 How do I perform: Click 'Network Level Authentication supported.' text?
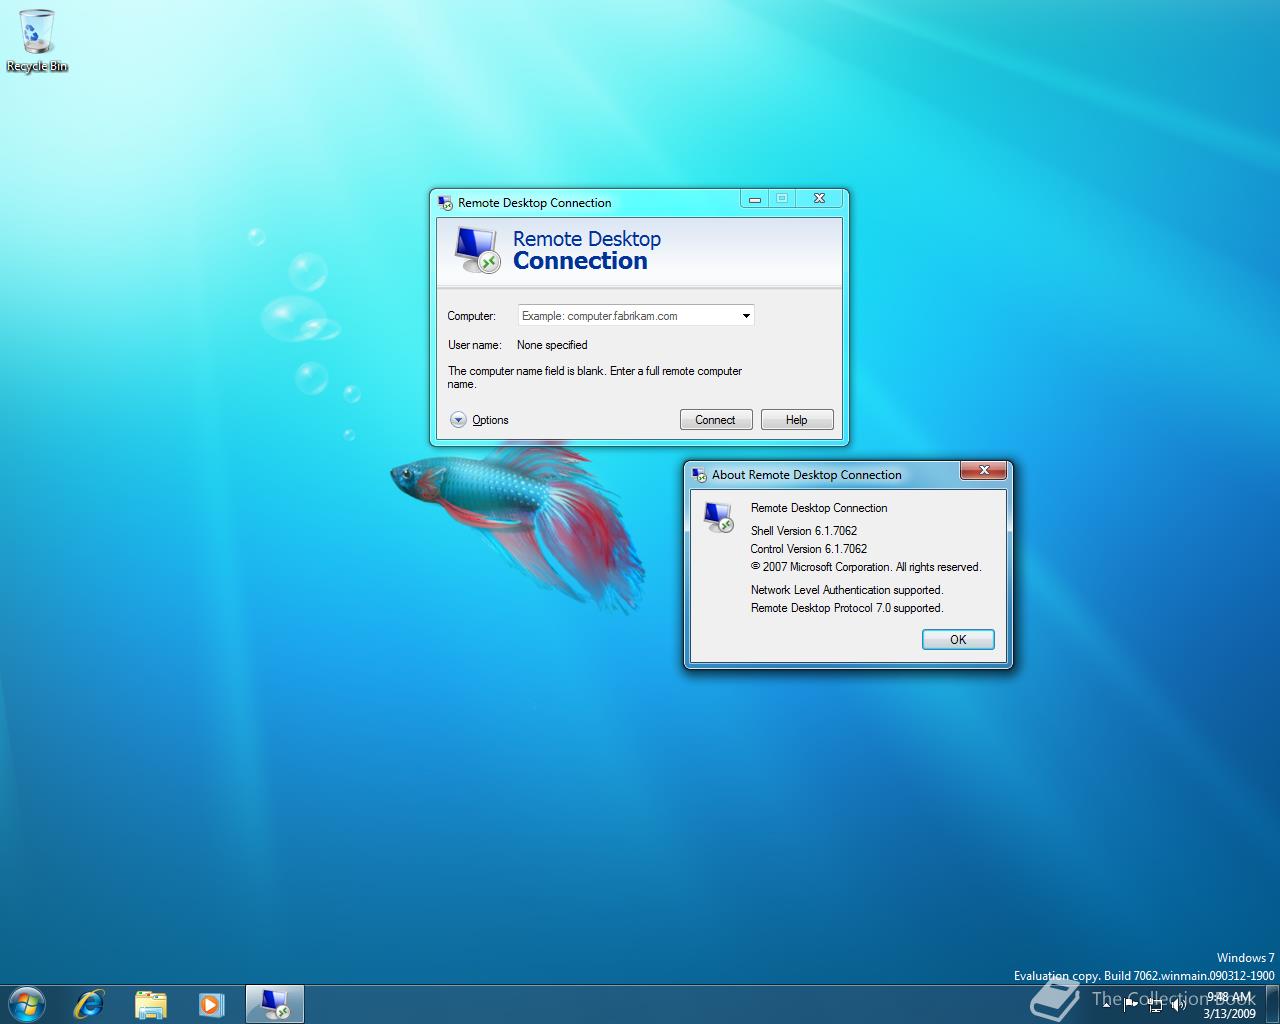(847, 590)
